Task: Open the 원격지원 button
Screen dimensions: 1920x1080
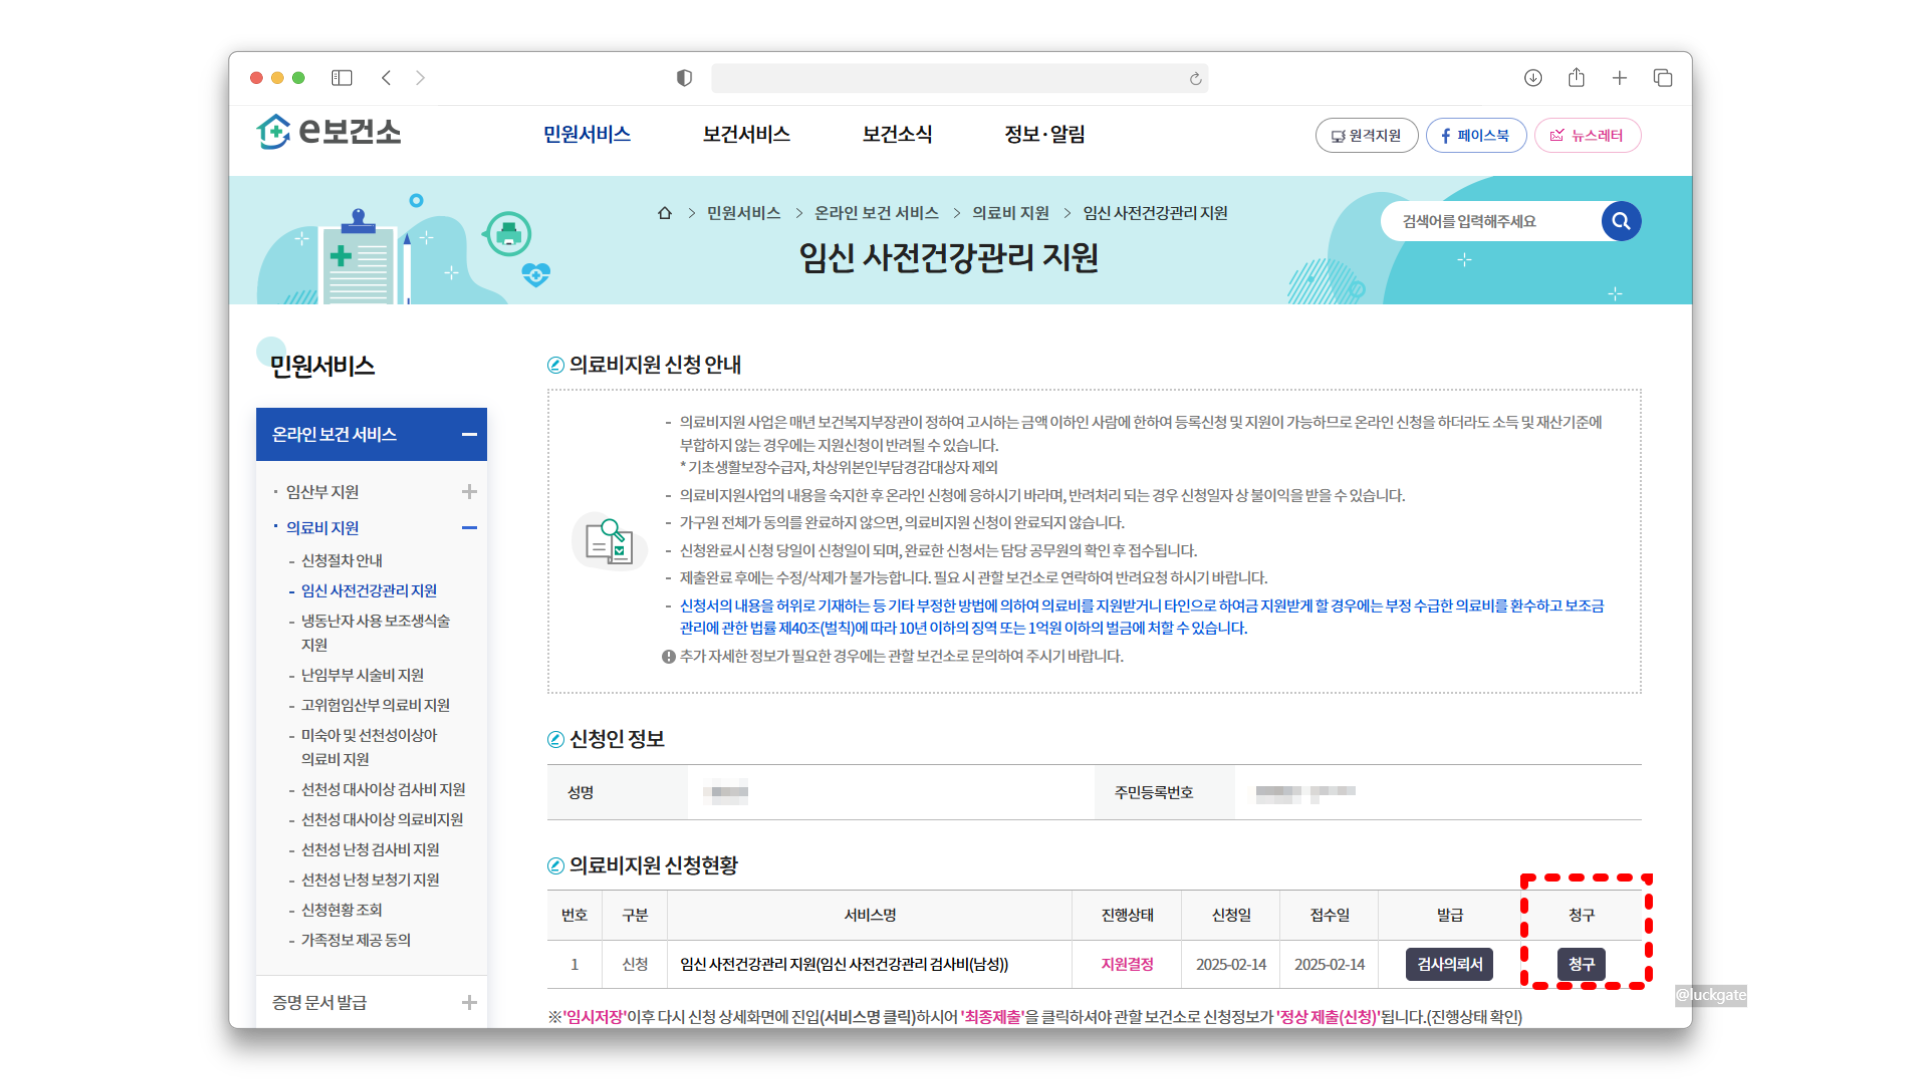Action: click(x=1366, y=135)
